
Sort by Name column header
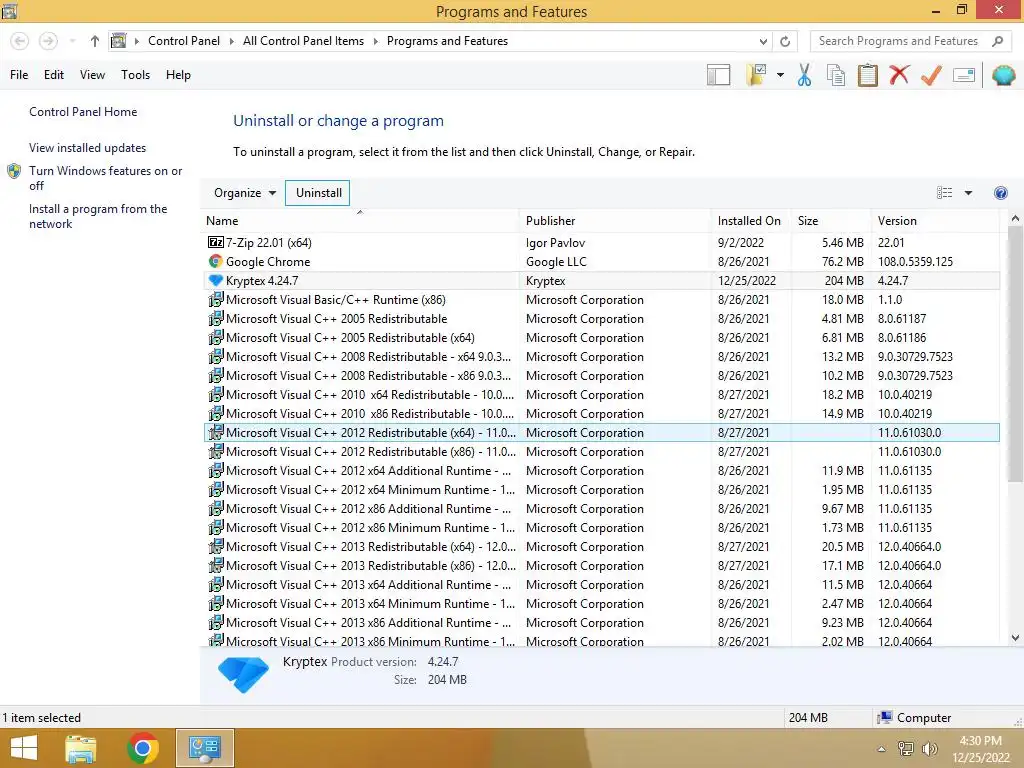pos(360,221)
